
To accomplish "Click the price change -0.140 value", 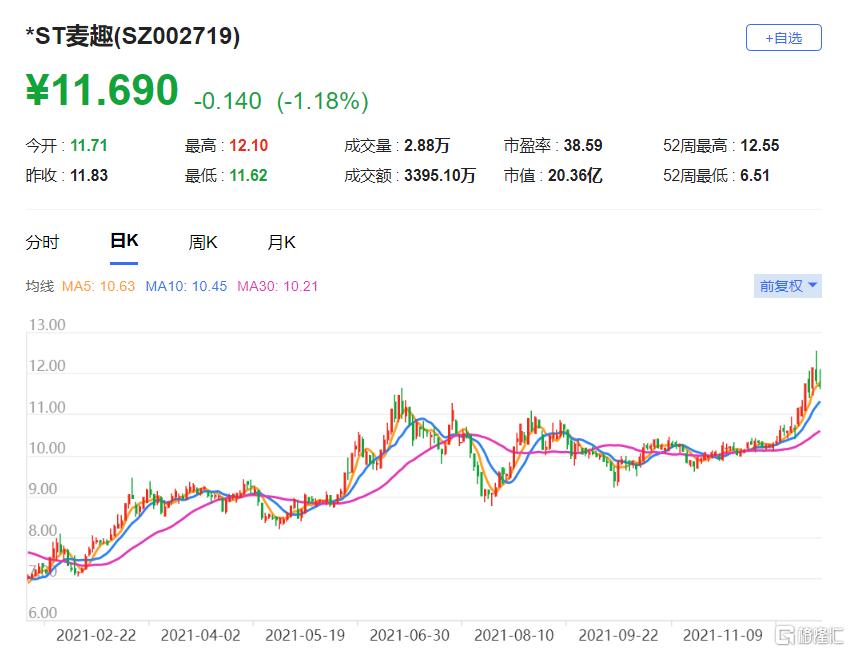I will tap(228, 101).
